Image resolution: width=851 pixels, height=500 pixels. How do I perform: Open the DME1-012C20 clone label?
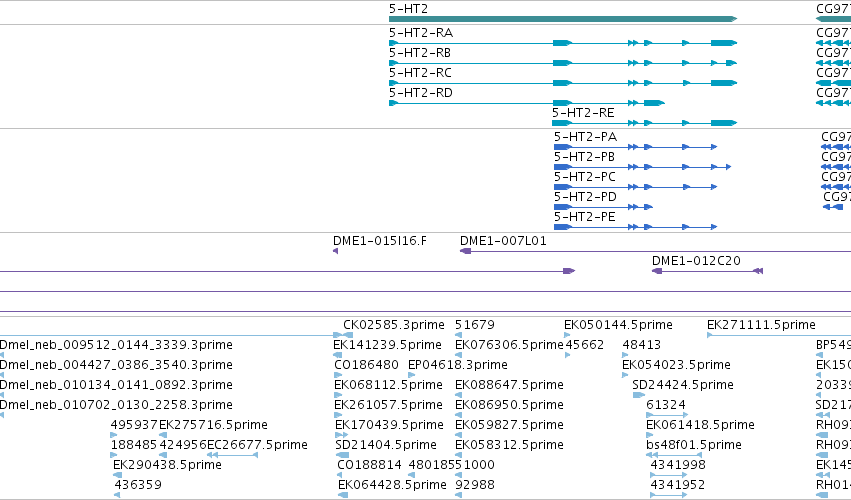[x=696, y=261]
